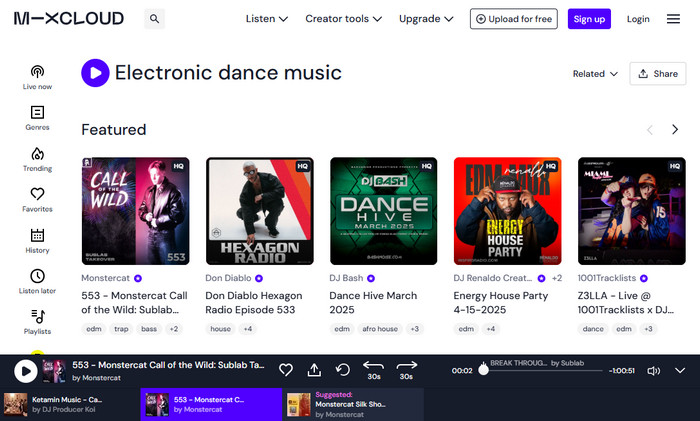
Task: Skip back 30 seconds
Action: (374, 370)
